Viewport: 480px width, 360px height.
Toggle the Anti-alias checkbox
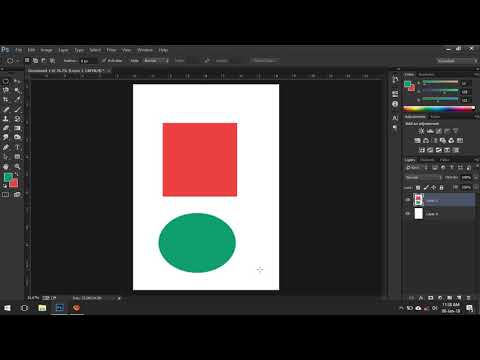point(104,61)
